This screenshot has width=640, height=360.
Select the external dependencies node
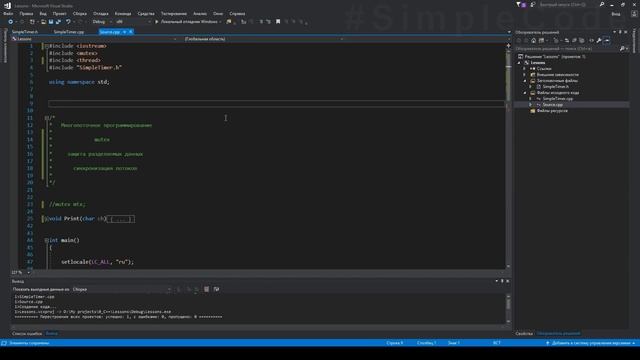point(558,75)
